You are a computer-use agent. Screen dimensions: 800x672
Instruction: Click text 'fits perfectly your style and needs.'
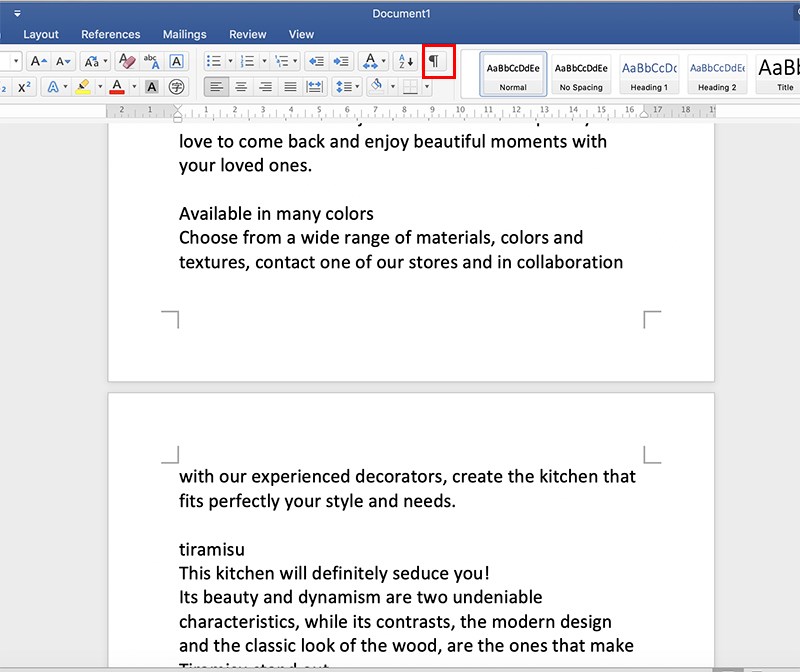317,501
